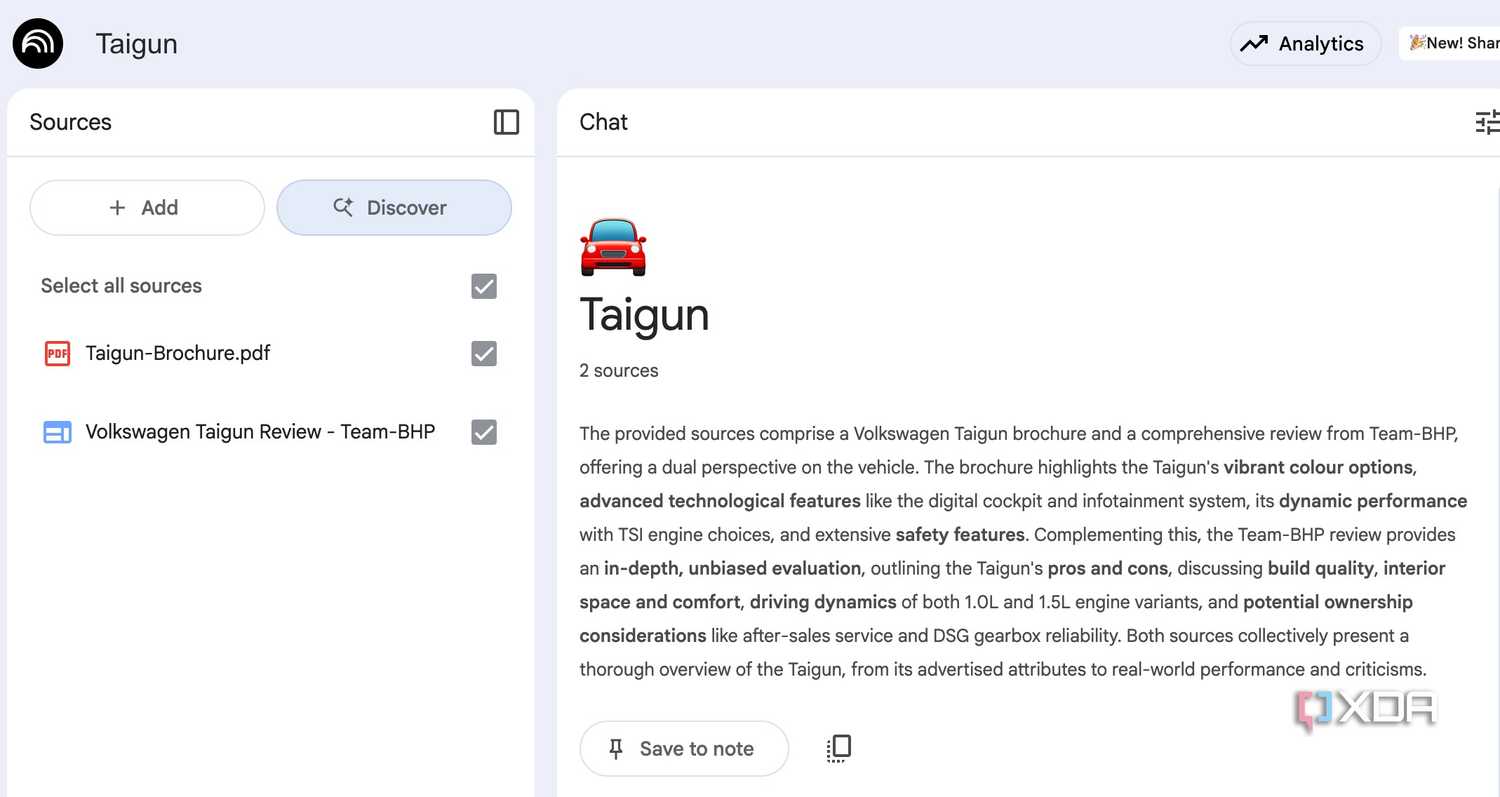
Task: Click the New Share announcement badge
Action: 1450,43
